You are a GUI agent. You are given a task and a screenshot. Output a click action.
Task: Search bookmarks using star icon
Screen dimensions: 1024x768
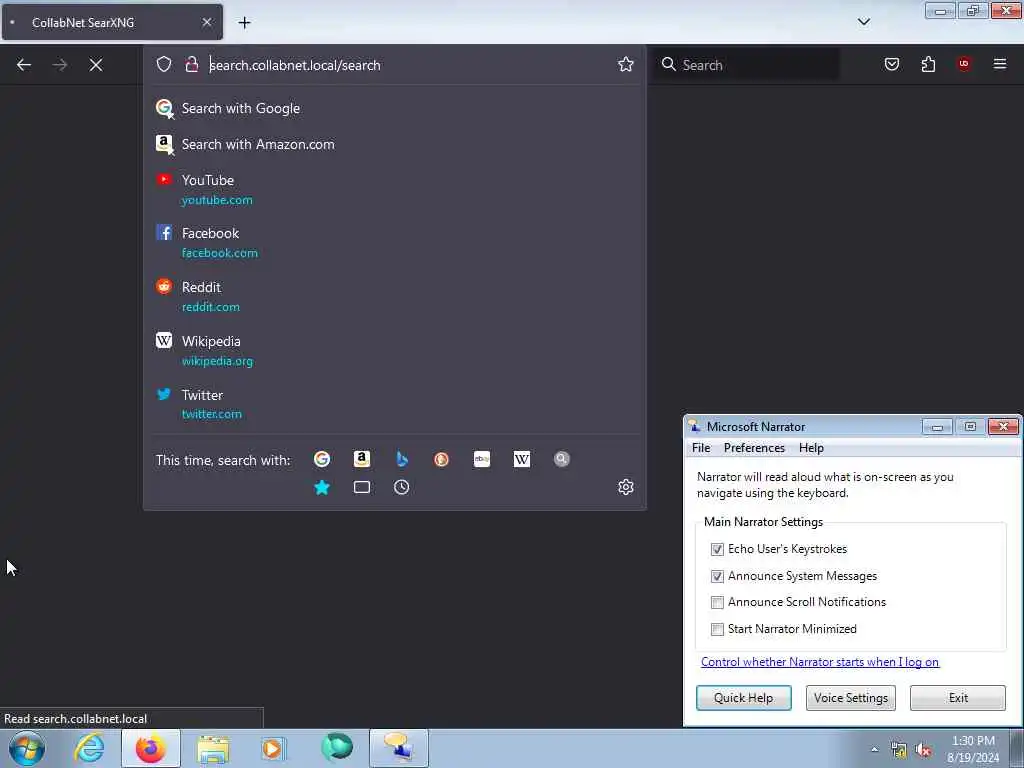(x=322, y=487)
